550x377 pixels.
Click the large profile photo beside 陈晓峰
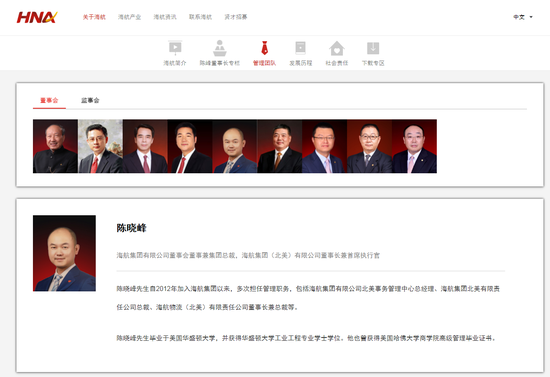pyautogui.click(x=64, y=253)
